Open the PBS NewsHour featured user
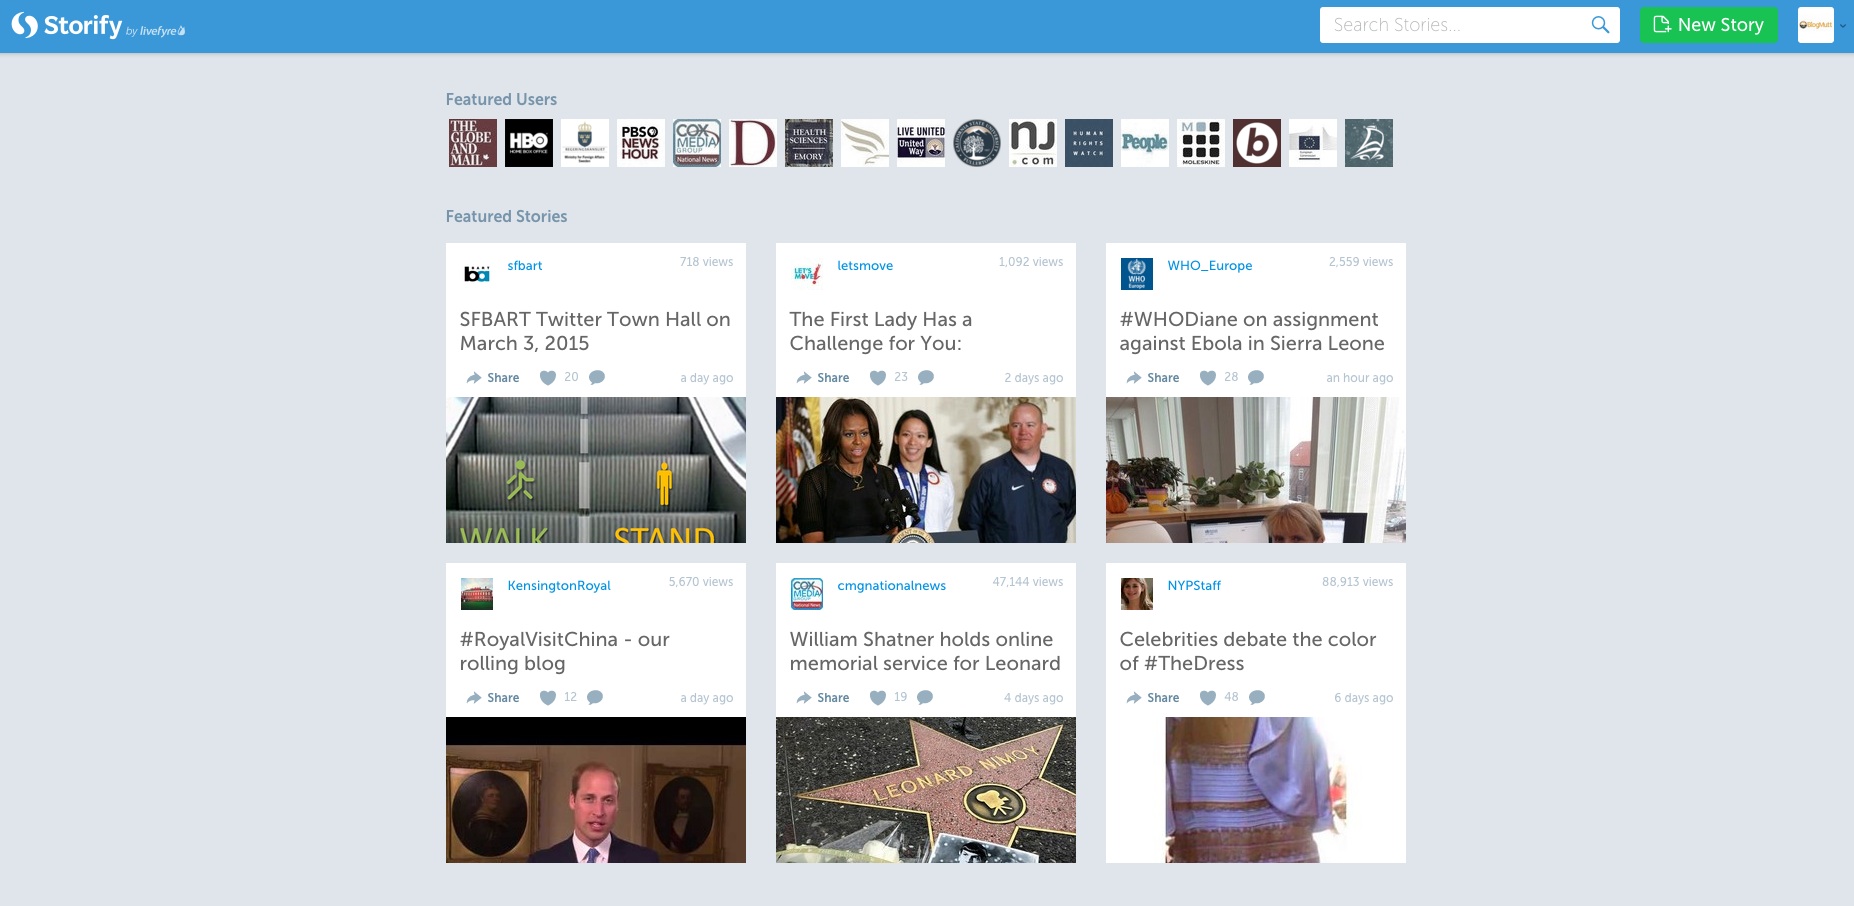Image resolution: width=1854 pixels, height=906 pixels. pos(641,143)
